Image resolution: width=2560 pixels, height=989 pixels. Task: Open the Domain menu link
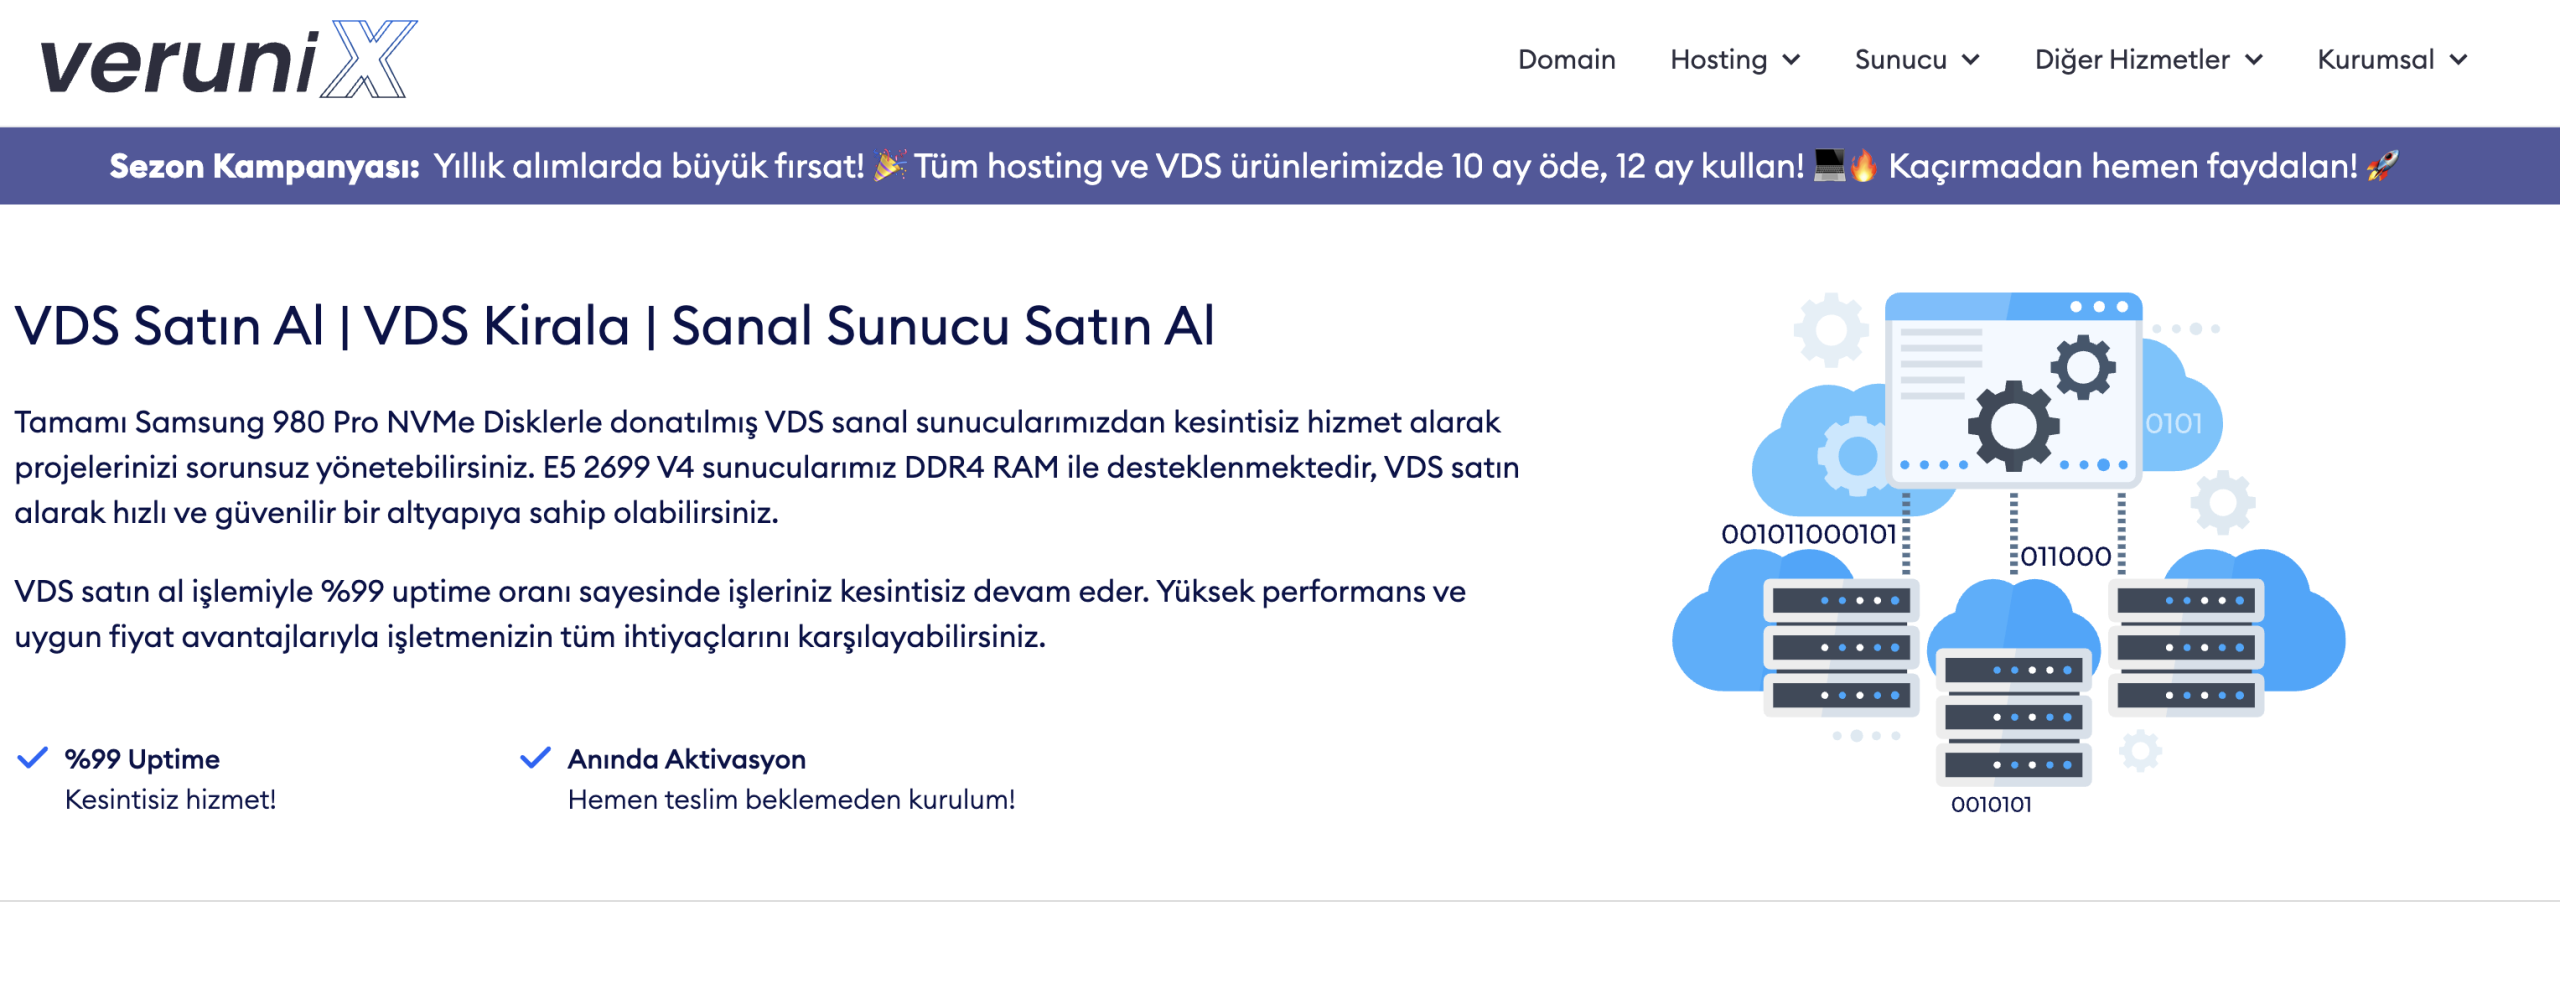(1566, 60)
